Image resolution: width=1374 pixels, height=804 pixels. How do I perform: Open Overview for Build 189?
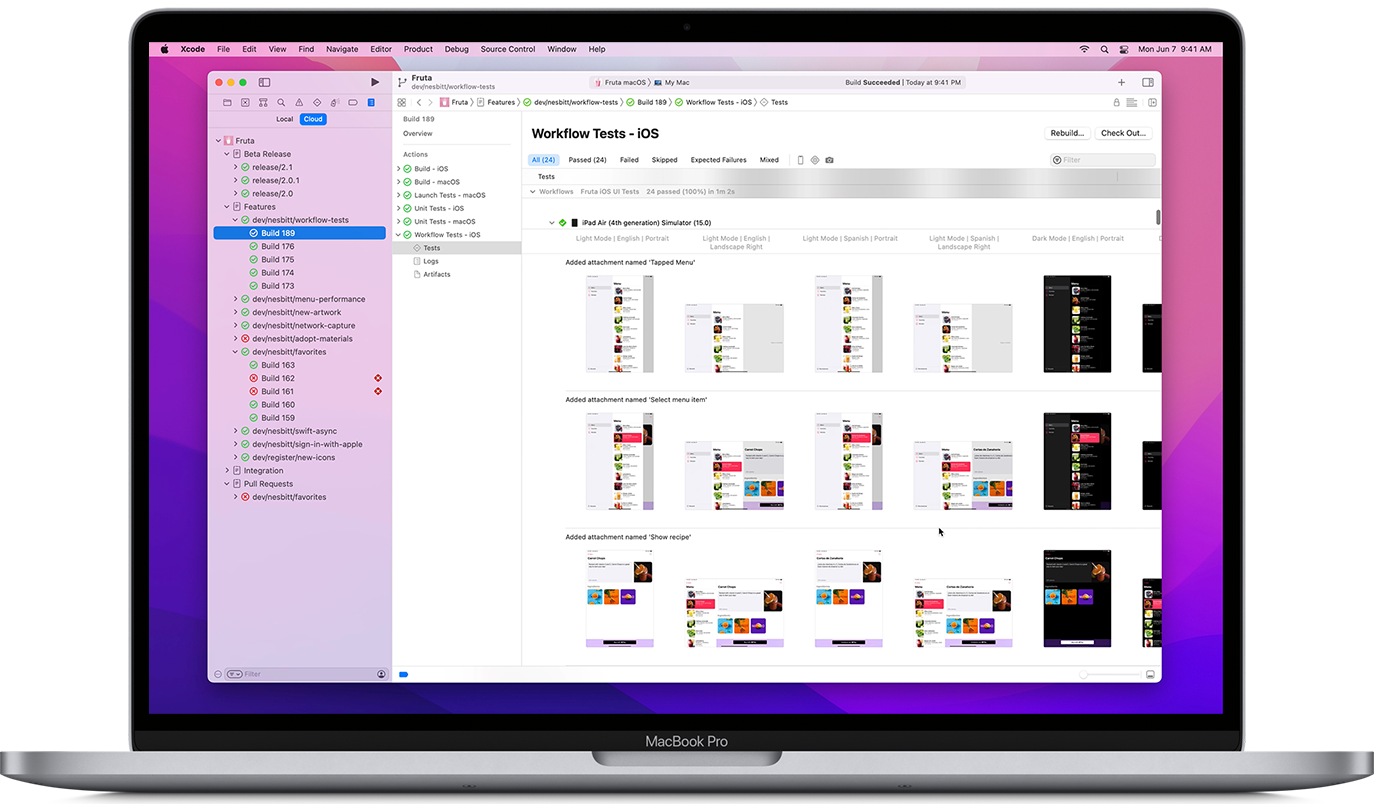coord(418,133)
